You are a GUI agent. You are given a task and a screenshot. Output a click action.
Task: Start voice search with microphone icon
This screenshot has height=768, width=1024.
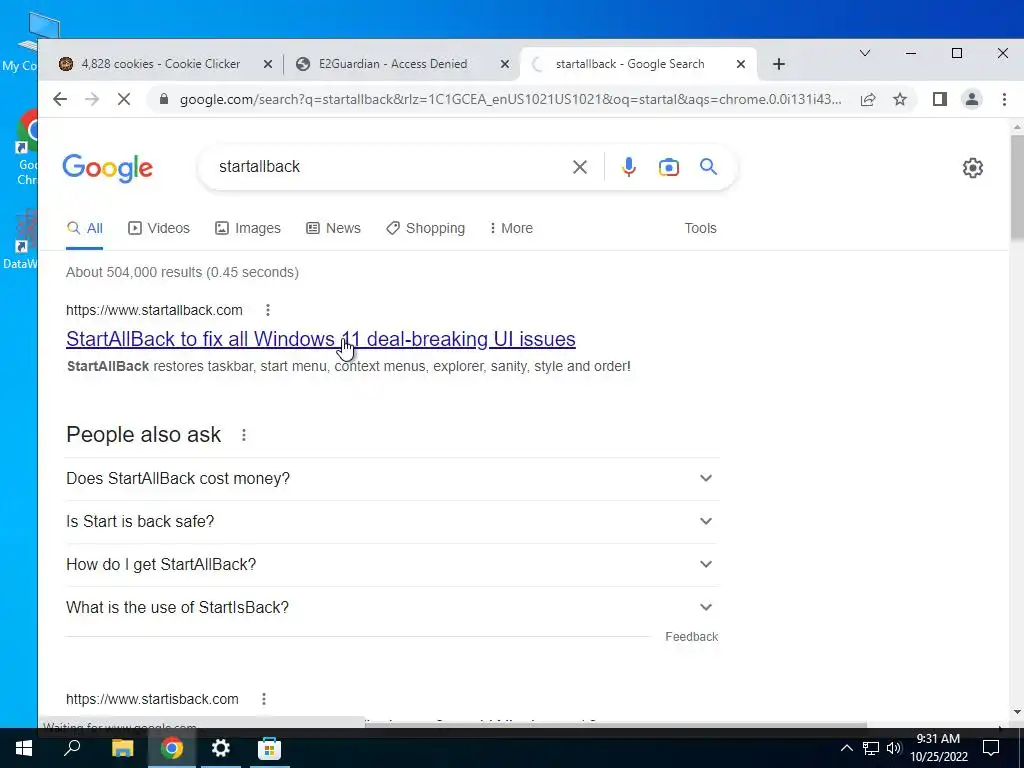[x=628, y=167]
